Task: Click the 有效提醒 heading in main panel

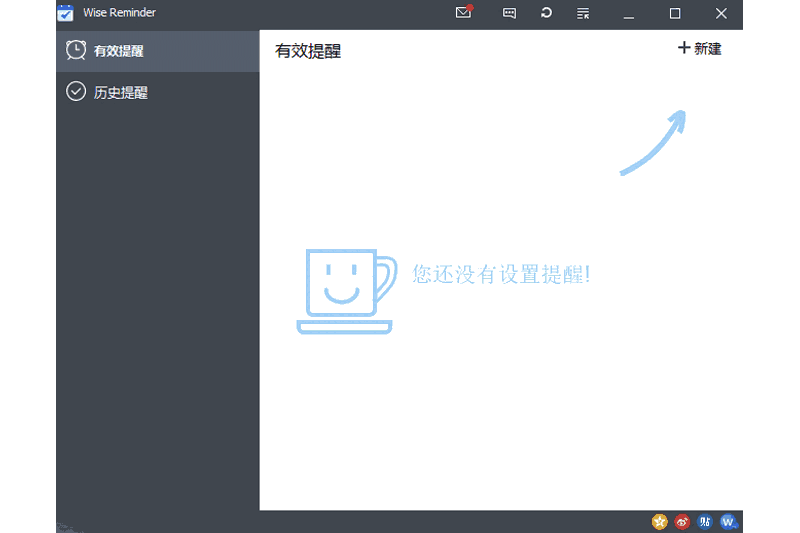Action: [x=308, y=51]
